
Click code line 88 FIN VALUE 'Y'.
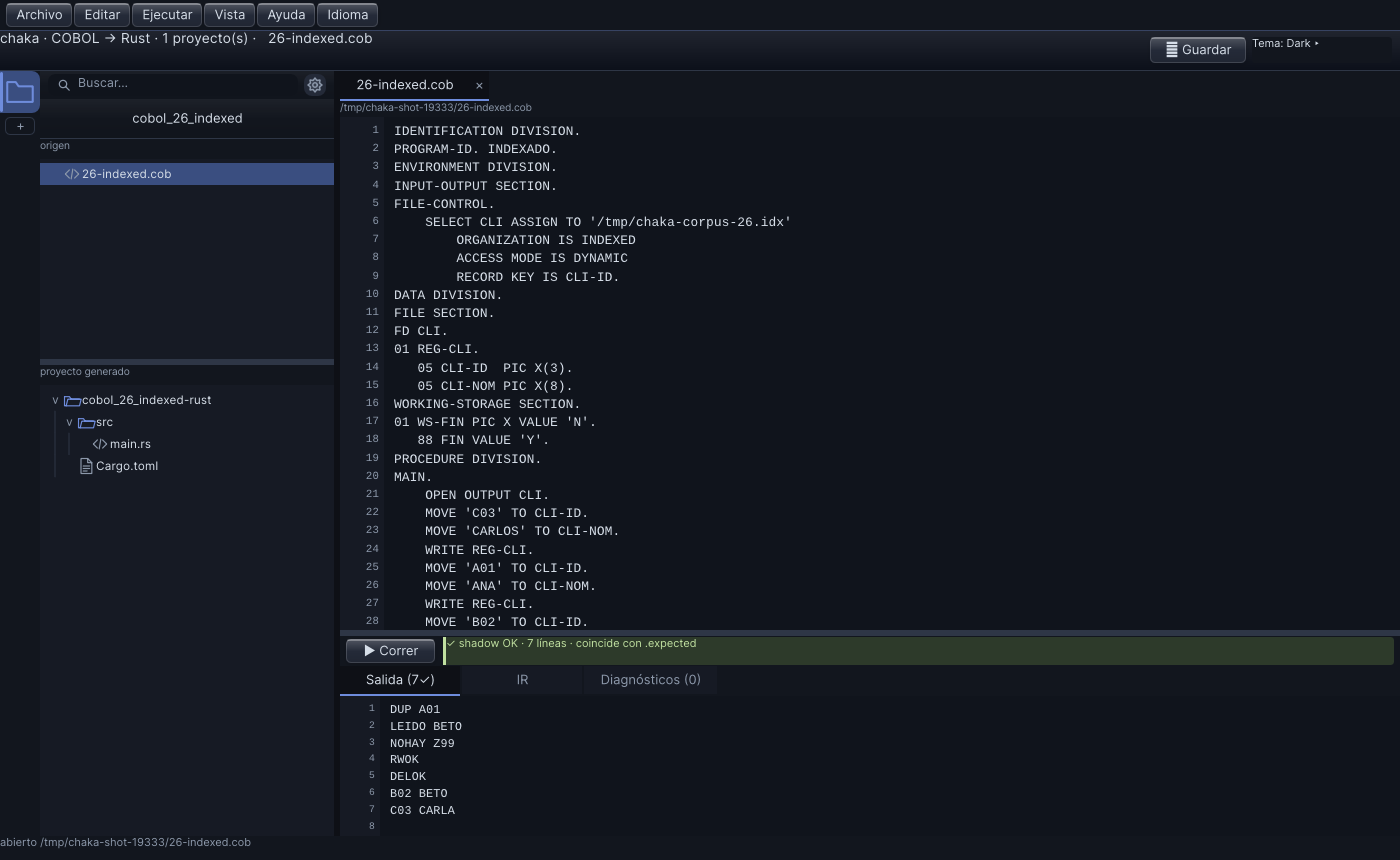[x=483, y=440]
